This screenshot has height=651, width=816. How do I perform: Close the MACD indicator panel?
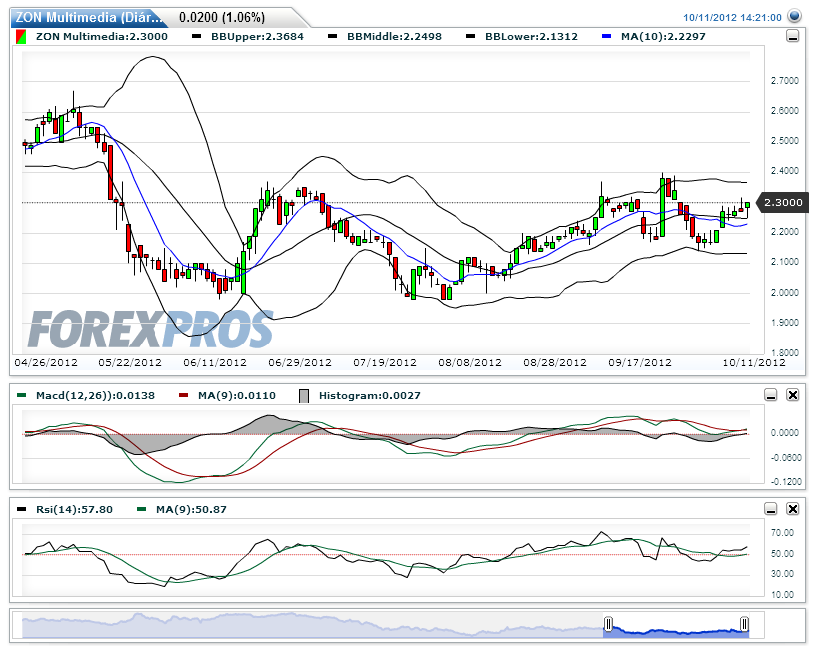click(792, 395)
